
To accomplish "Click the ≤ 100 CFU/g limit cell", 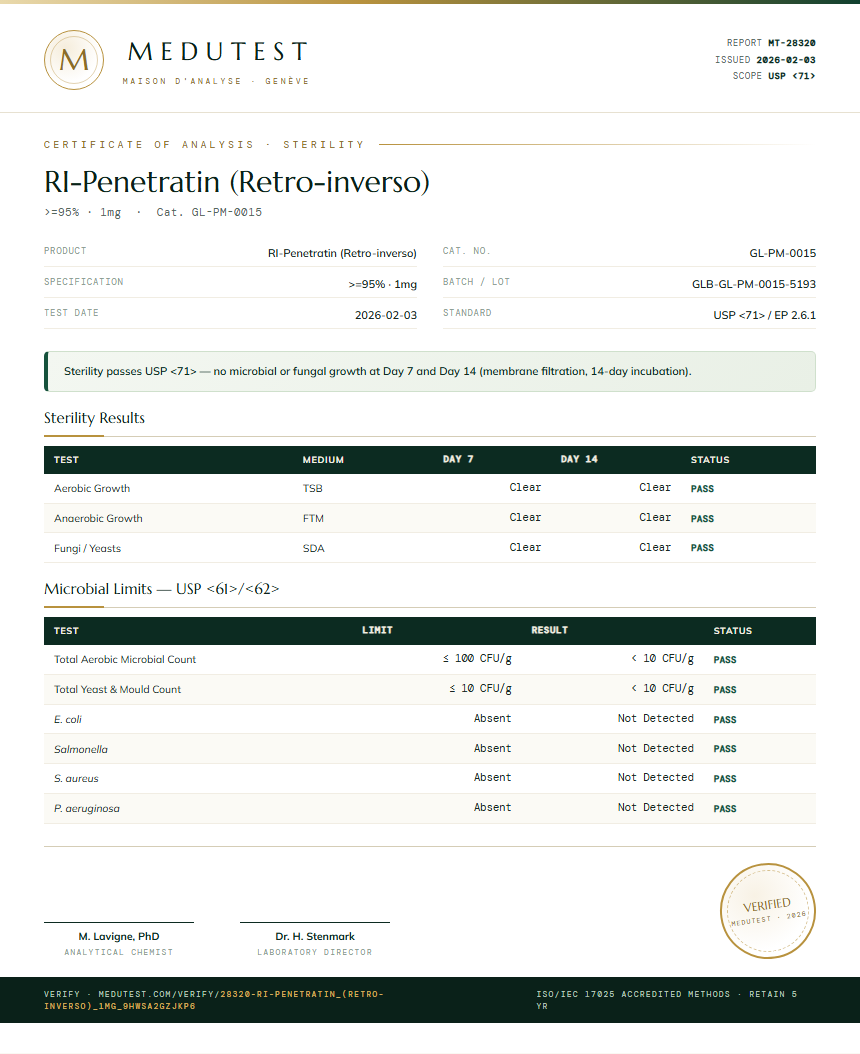I will (477, 659).
